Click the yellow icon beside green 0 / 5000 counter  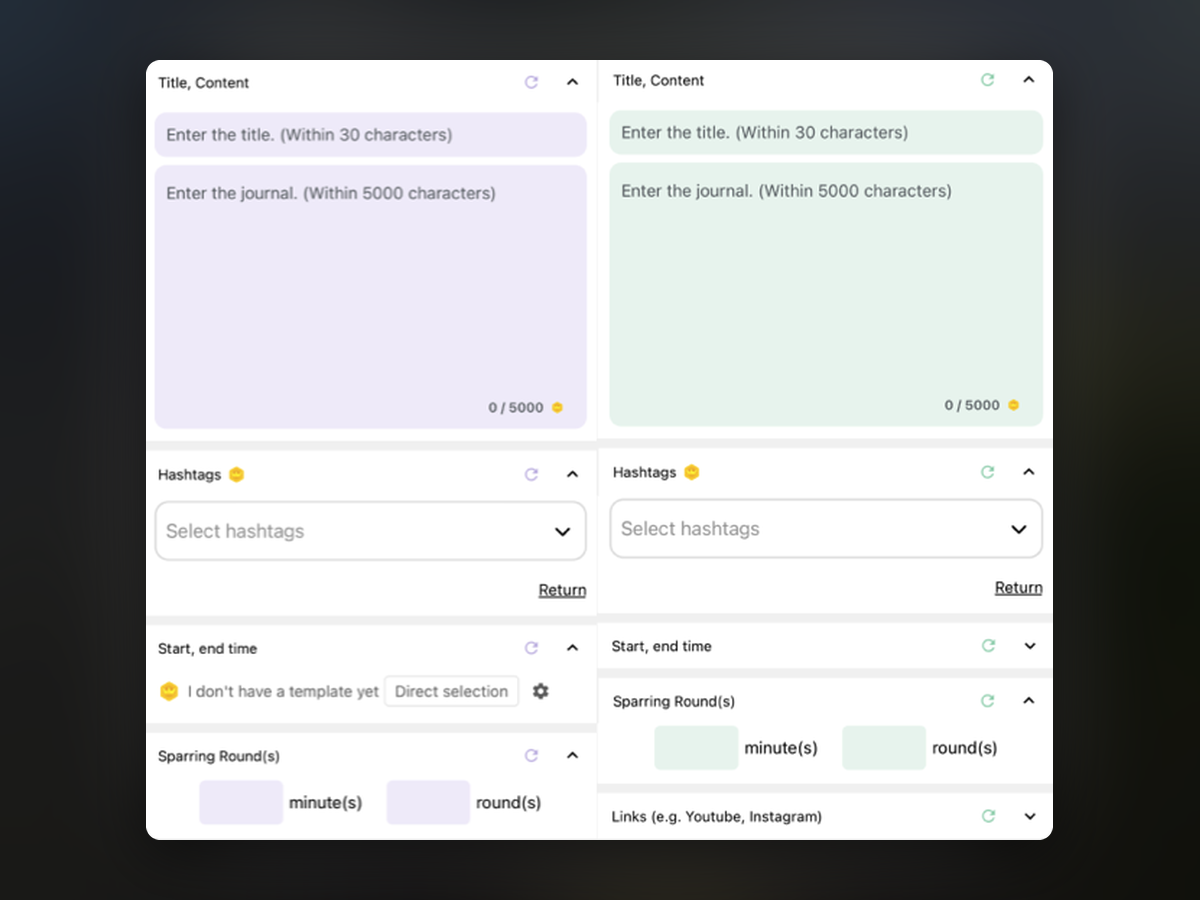1013,405
